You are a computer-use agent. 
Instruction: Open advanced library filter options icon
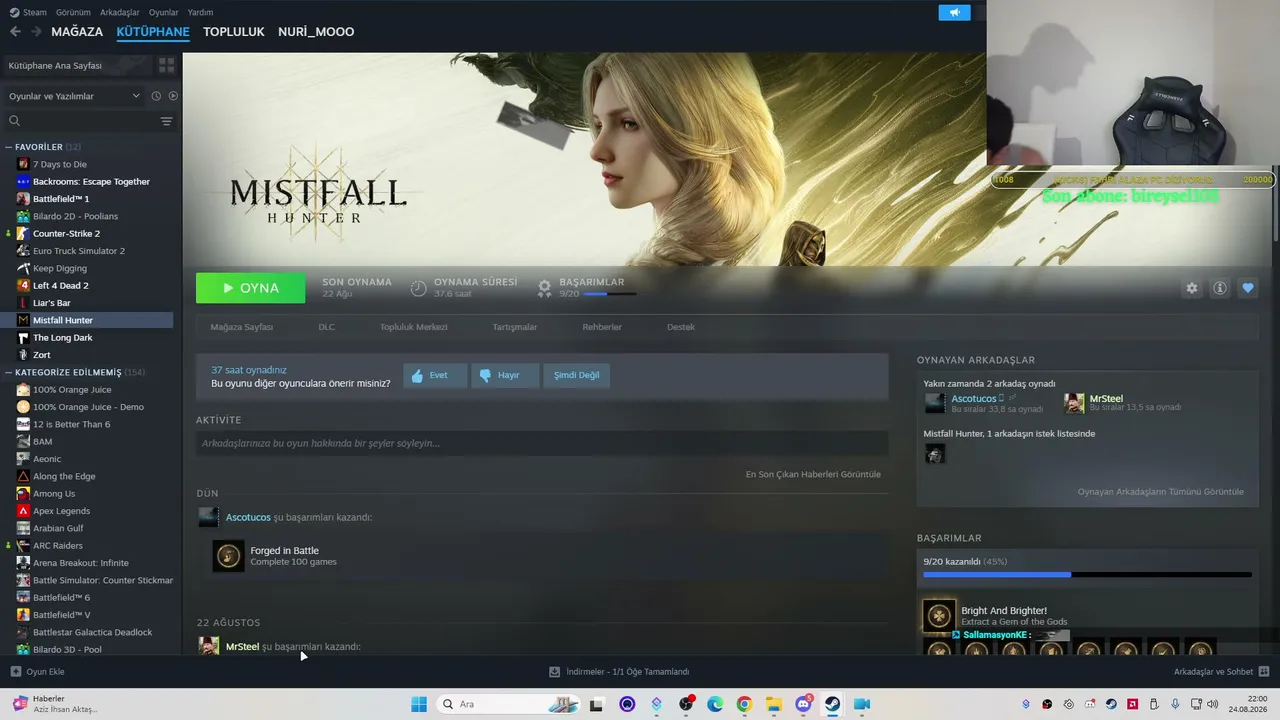[x=166, y=121]
